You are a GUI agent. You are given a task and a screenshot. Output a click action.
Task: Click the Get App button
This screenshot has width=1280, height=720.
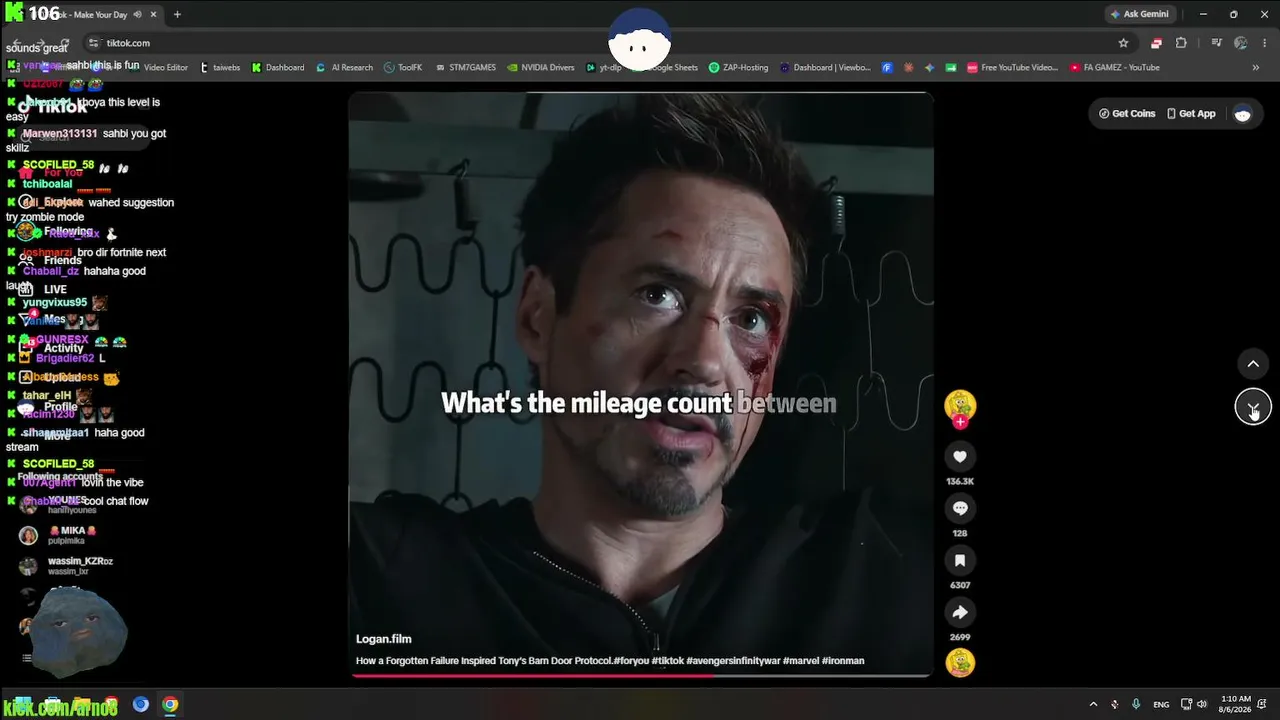(x=1191, y=114)
